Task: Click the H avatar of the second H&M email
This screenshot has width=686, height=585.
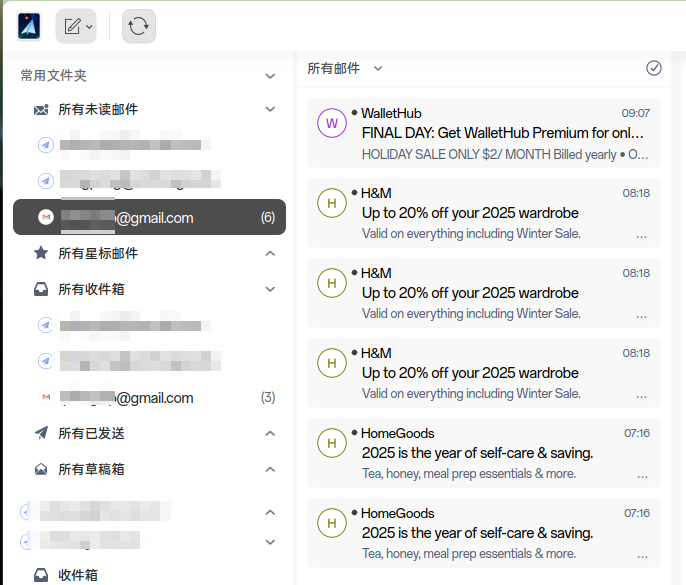Action: tap(332, 283)
